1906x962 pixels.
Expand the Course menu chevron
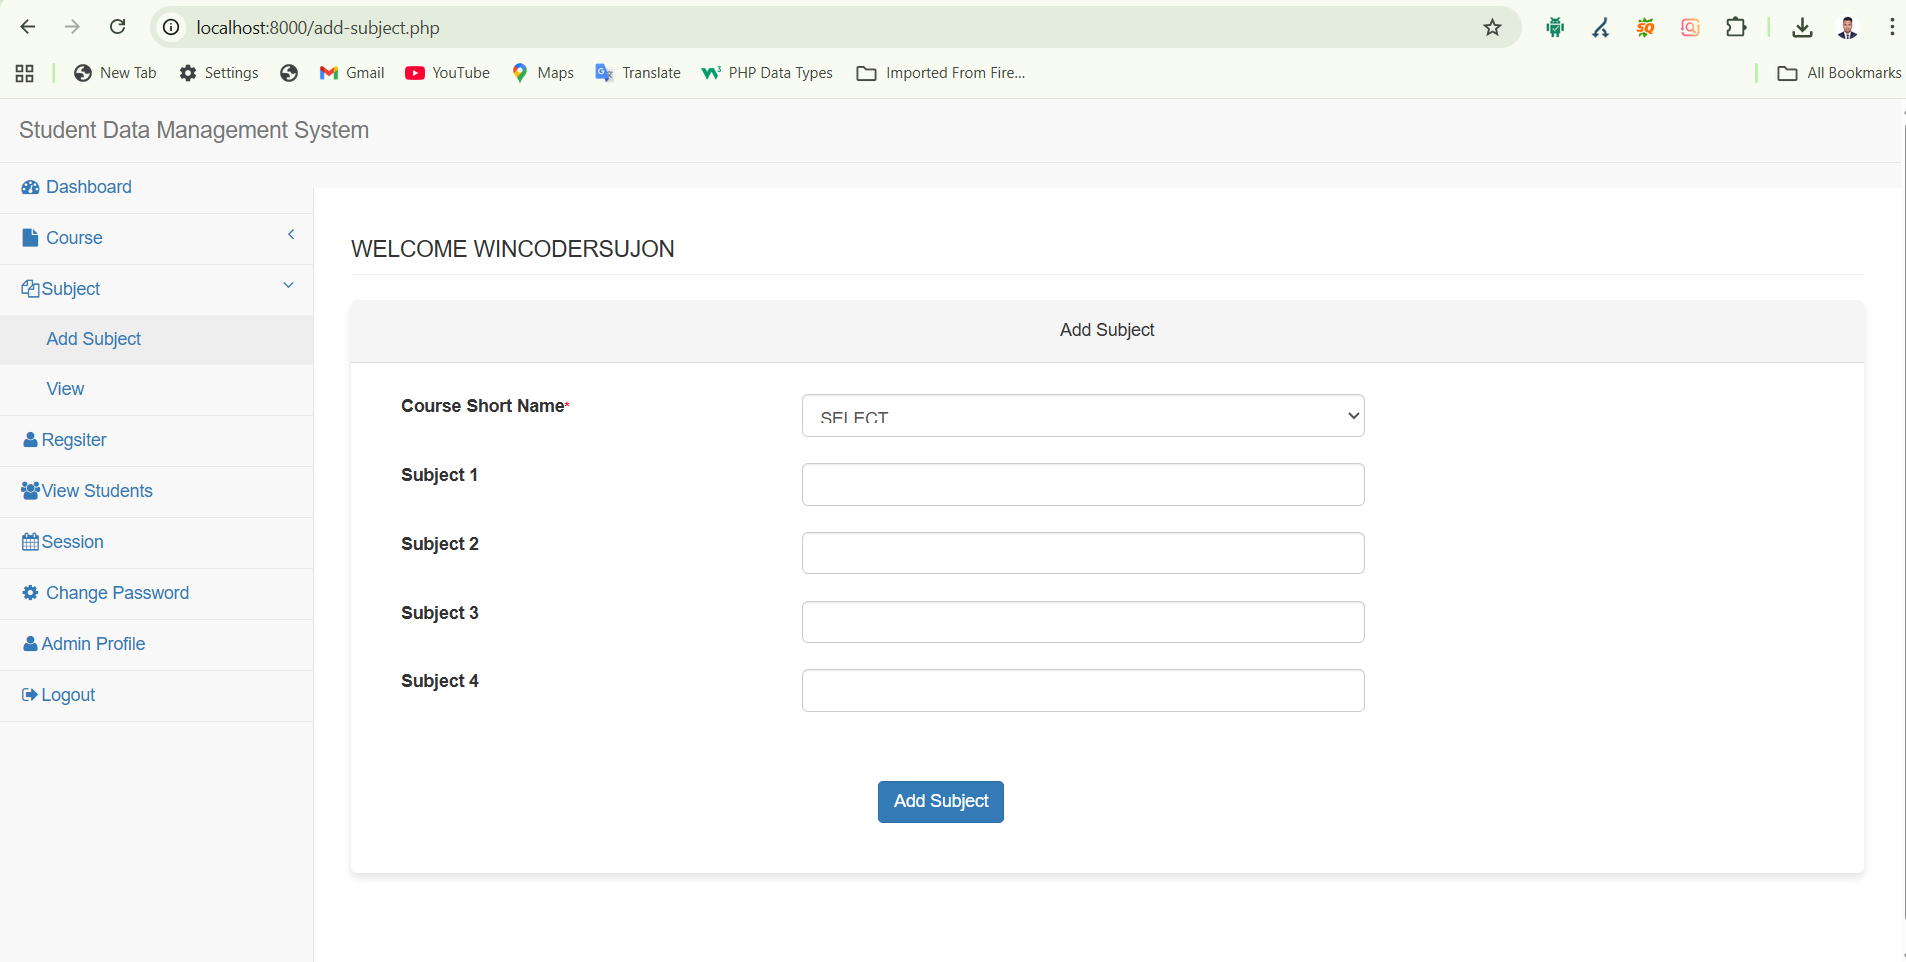click(x=291, y=235)
